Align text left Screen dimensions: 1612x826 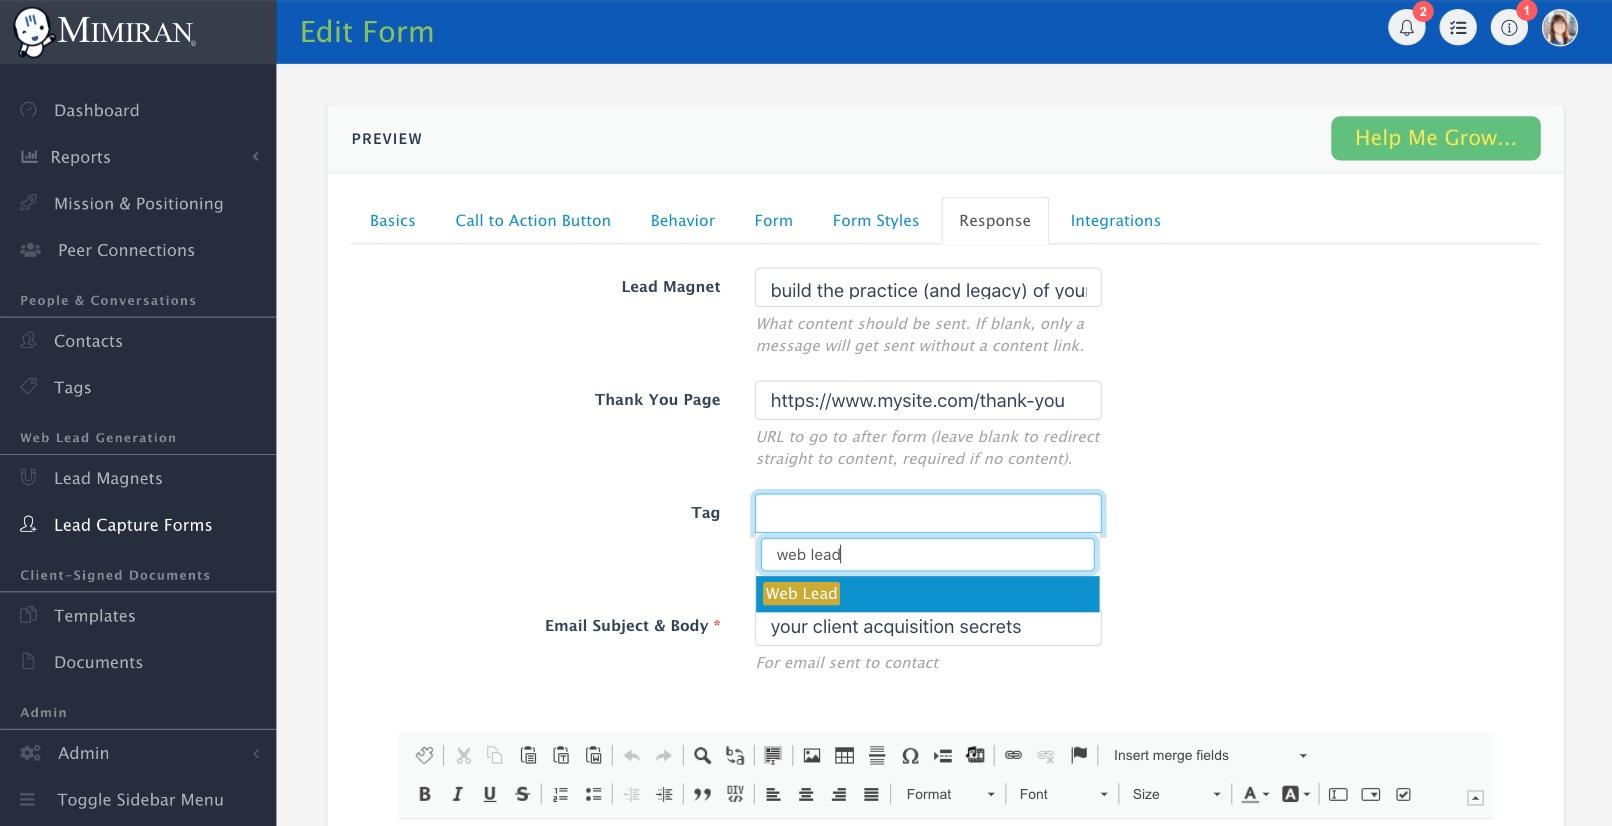(773, 794)
